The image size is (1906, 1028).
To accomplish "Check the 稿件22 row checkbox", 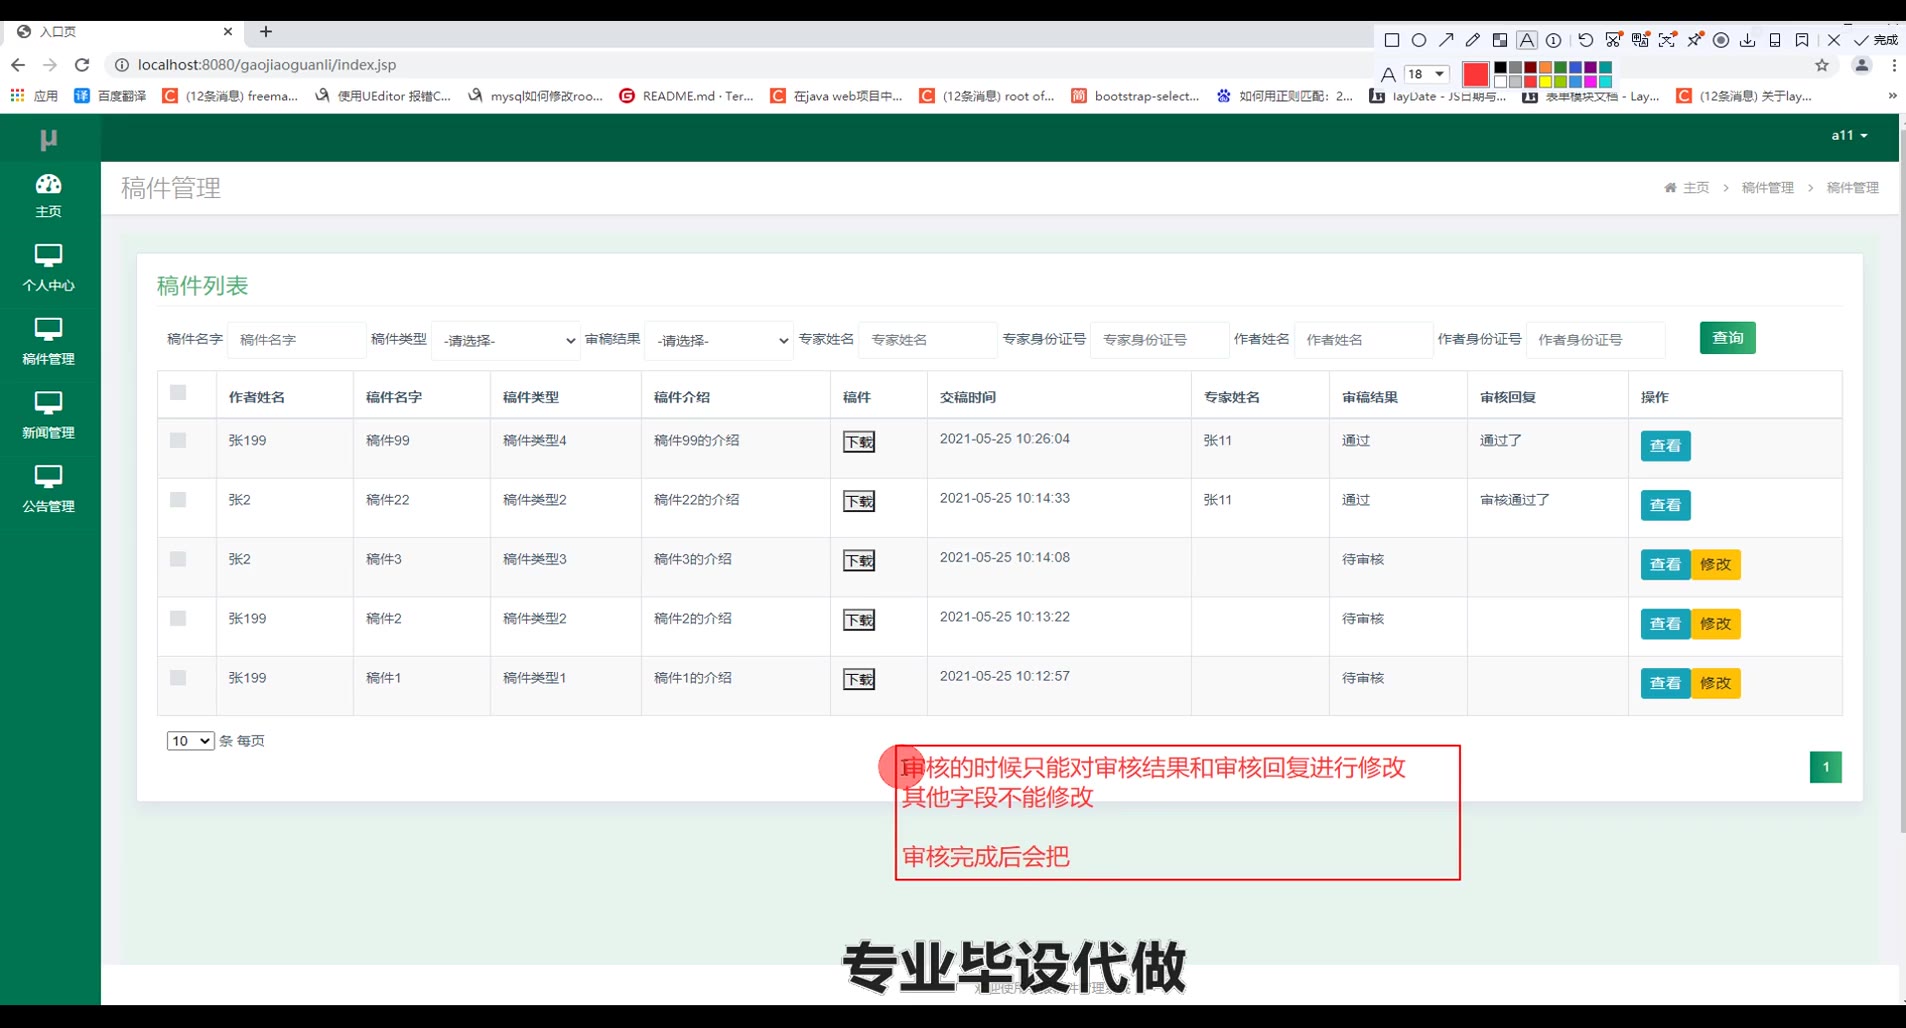I will [178, 499].
